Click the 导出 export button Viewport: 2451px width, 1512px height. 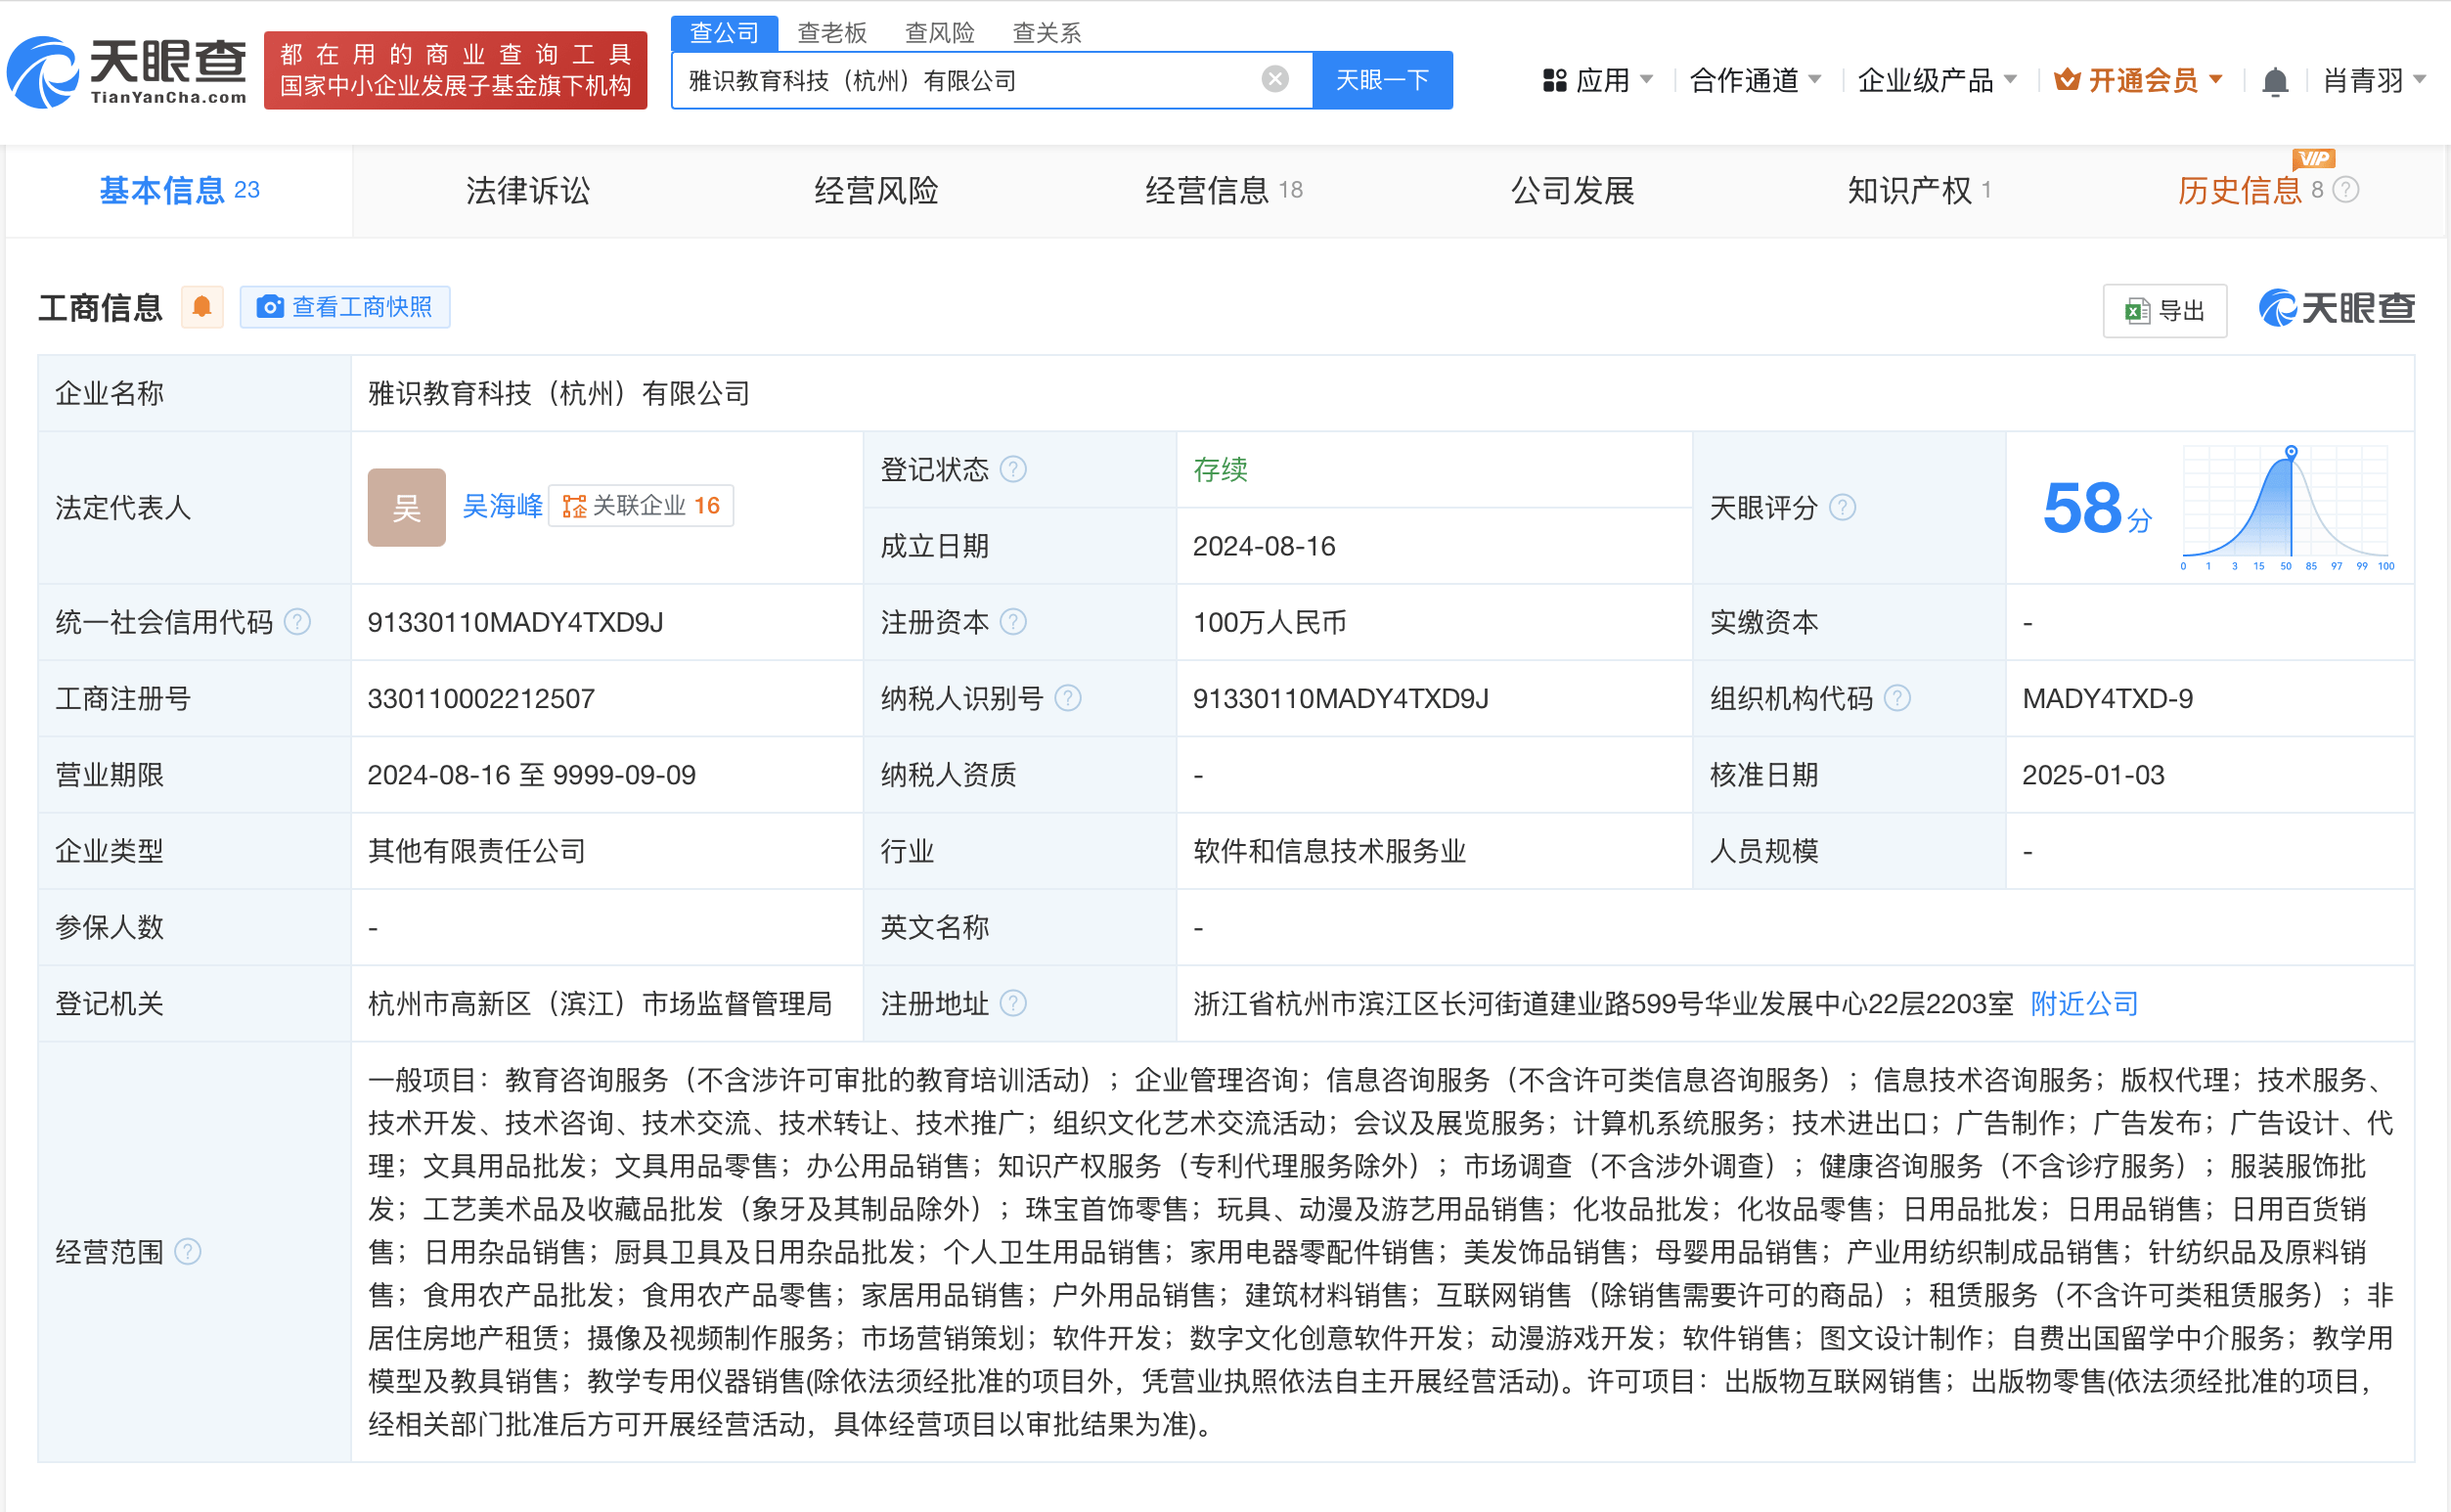(x=2165, y=310)
